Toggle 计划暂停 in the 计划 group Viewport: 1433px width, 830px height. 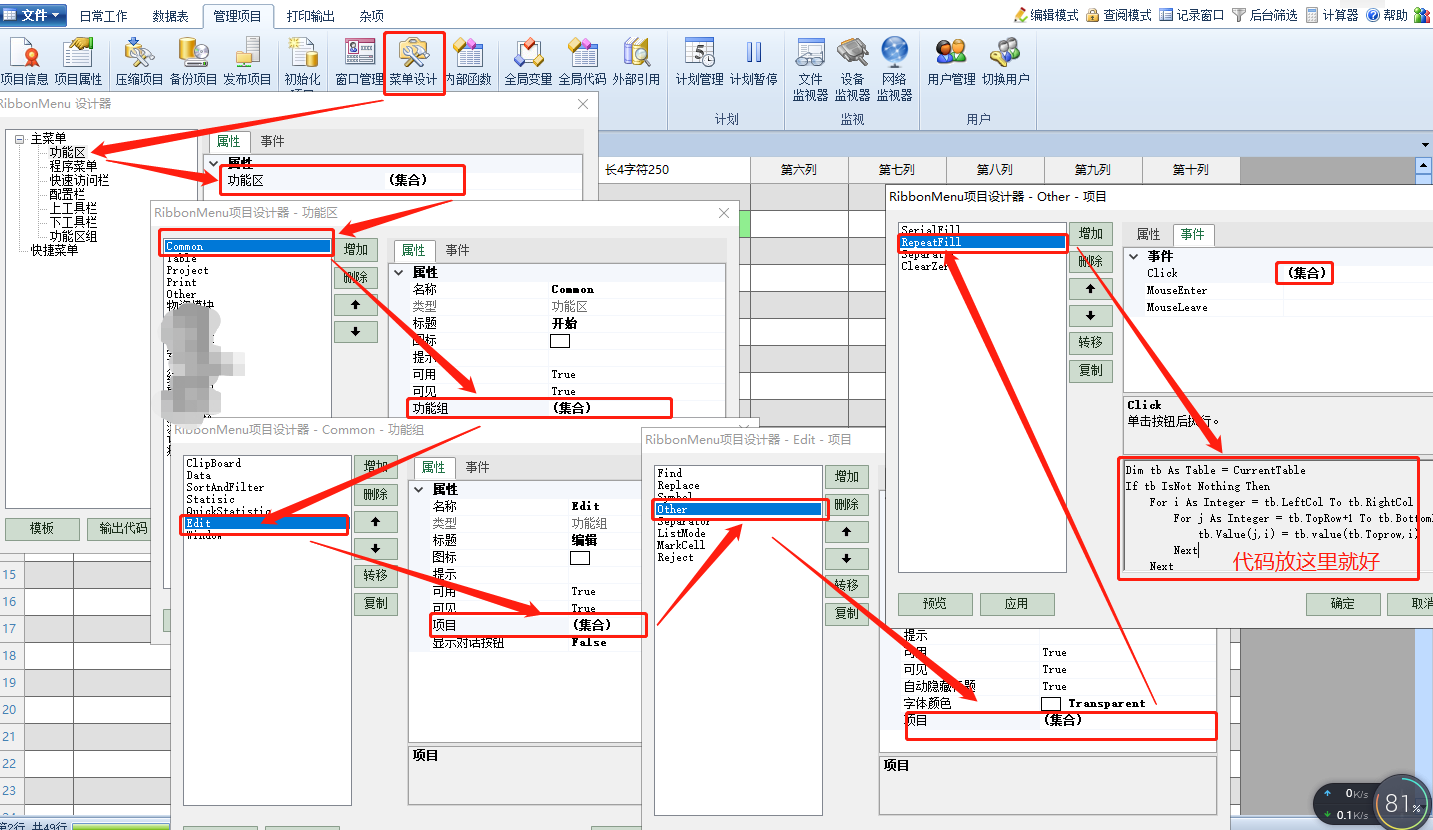pyautogui.click(x=753, y=62)
